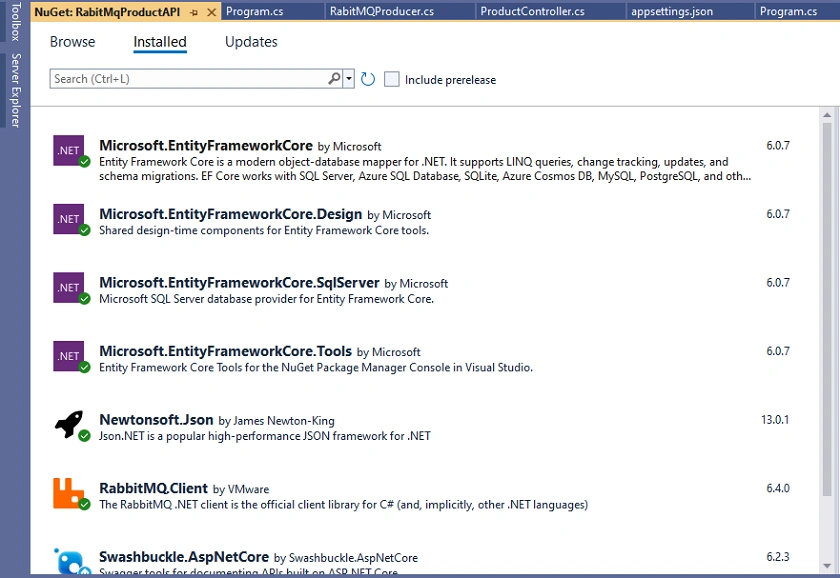Select the Microsoft.EntityFrameworkCore.Design package name
This screenshot has height=578, width=840.
(230, 214)
